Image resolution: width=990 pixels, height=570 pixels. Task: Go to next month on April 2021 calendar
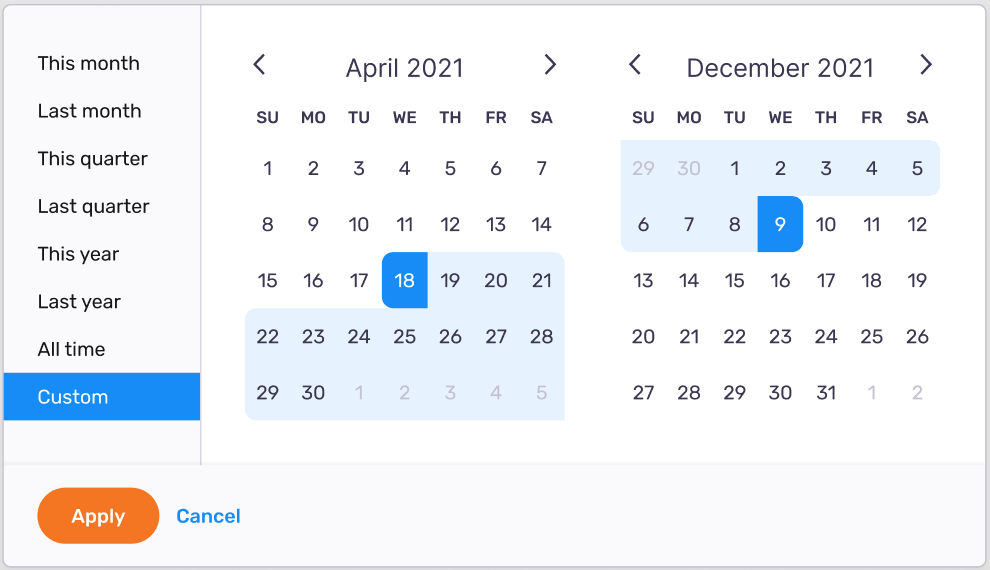[x=550, y=65]
